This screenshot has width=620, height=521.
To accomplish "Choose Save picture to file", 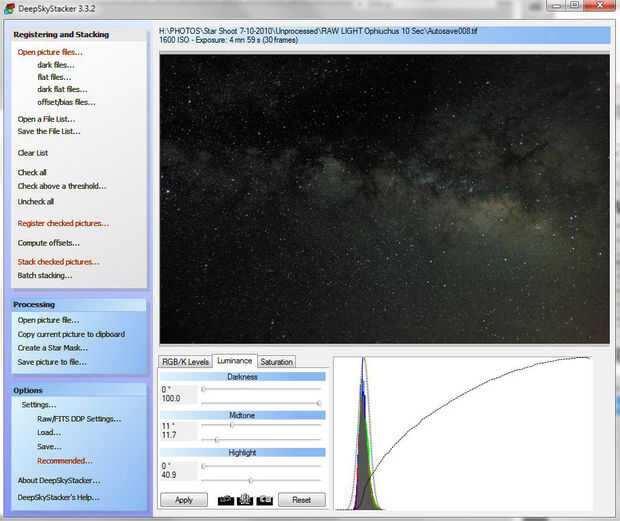I will point(52,362).
